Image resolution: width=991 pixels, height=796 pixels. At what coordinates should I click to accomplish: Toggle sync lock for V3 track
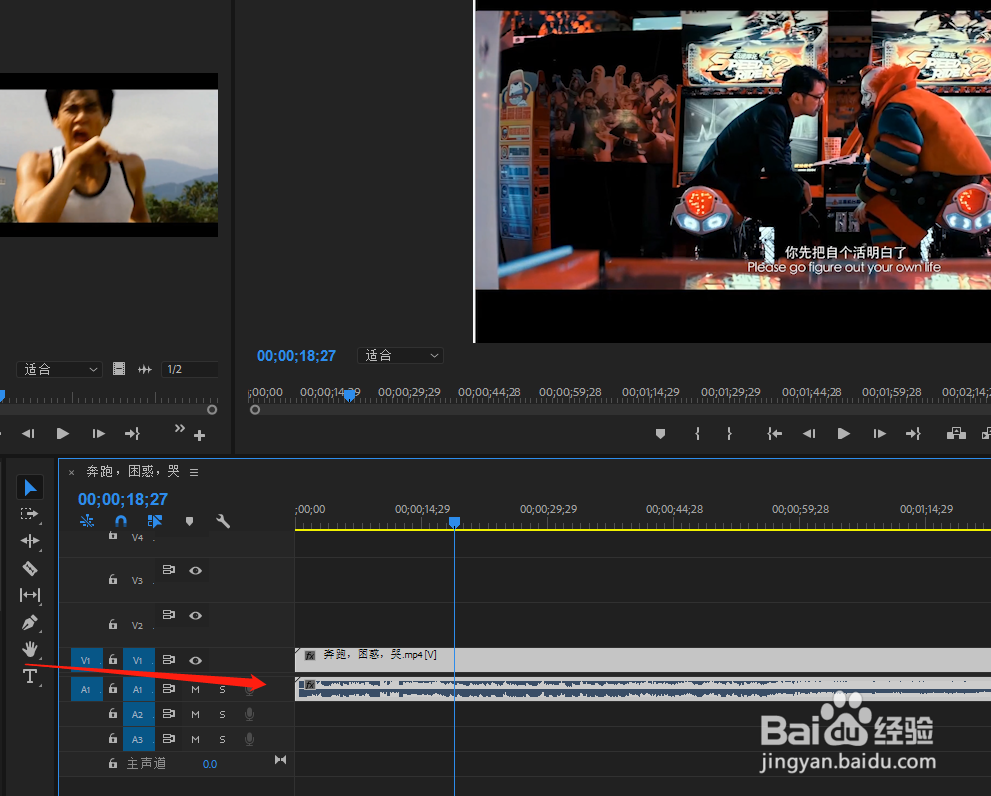point(169,570)
